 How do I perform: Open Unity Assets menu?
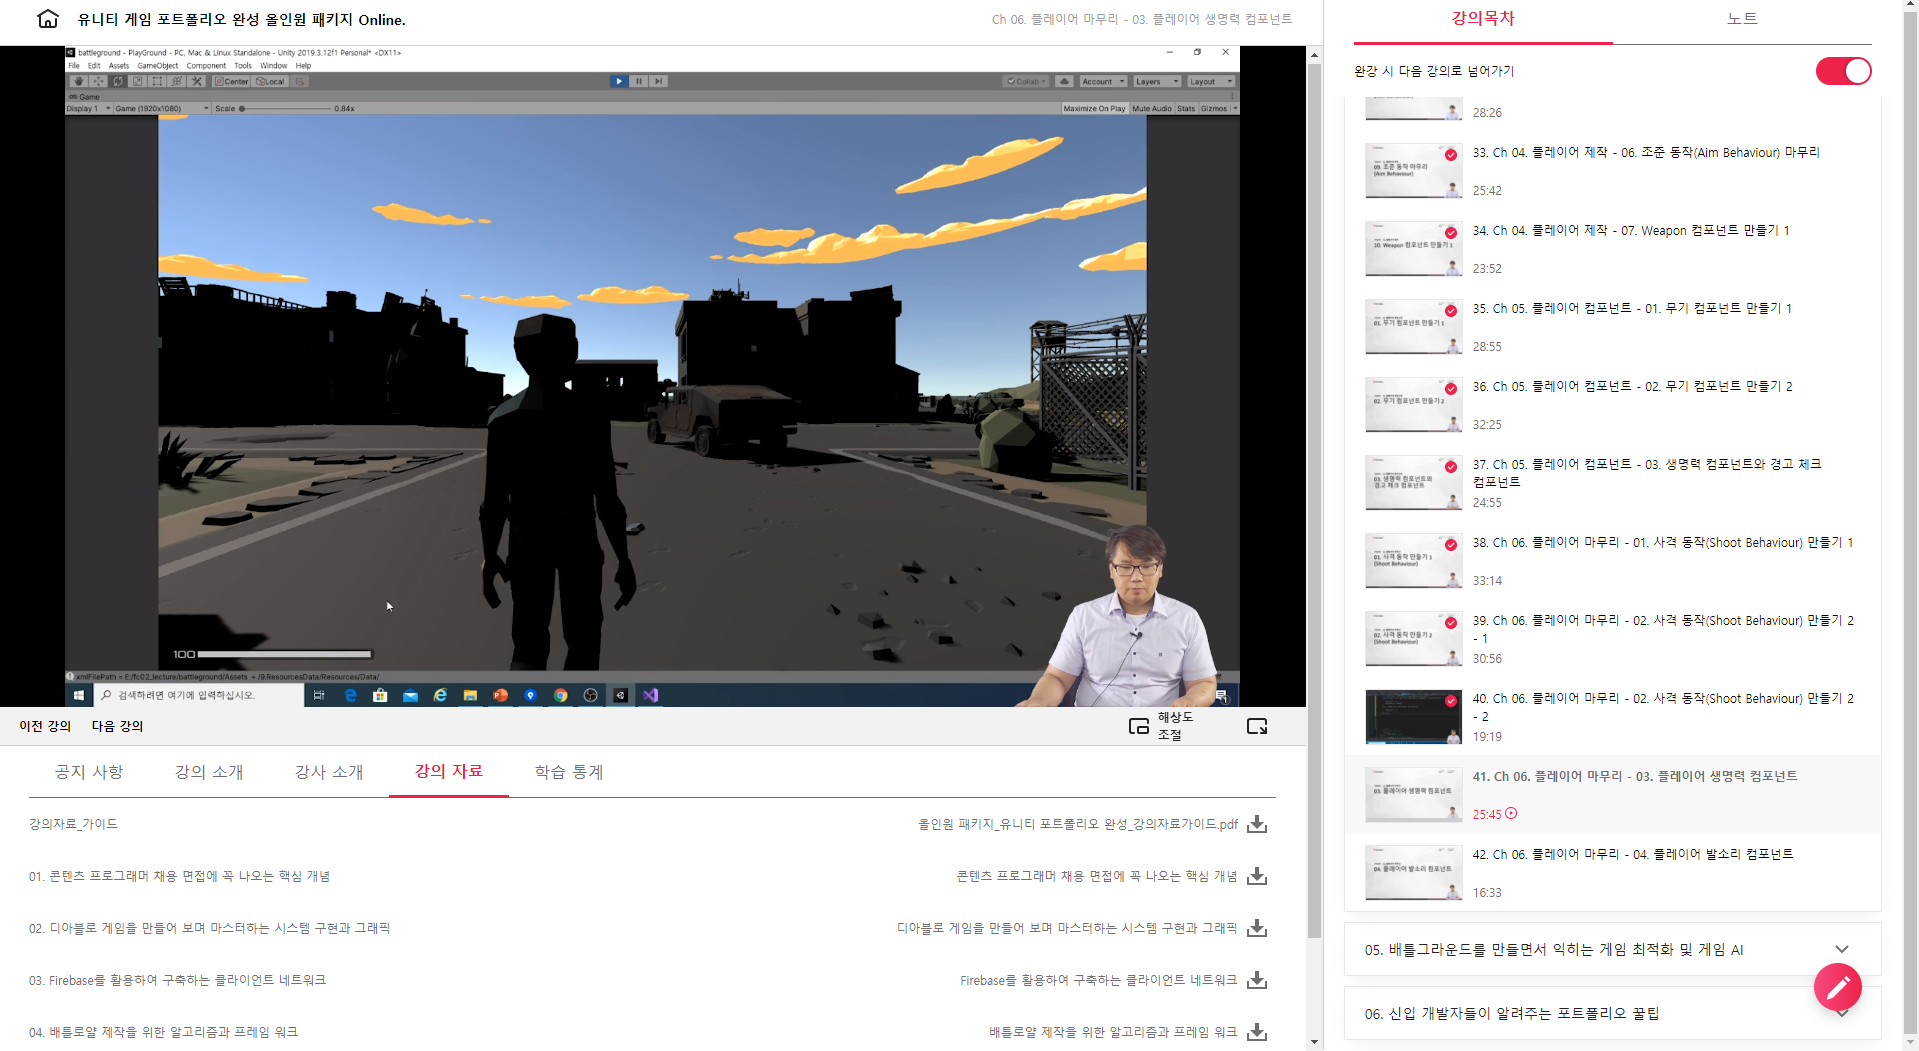[x=119, y=66]
